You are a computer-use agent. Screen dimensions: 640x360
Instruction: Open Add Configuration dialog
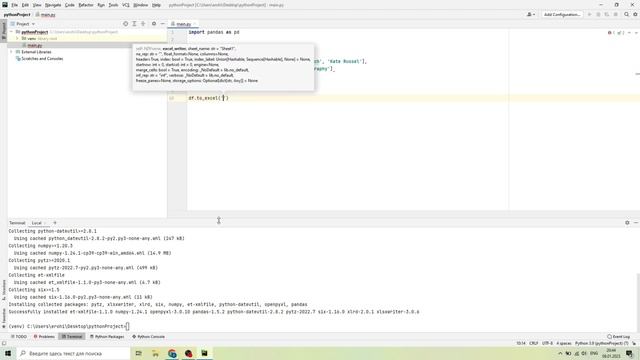pos(562,15)
